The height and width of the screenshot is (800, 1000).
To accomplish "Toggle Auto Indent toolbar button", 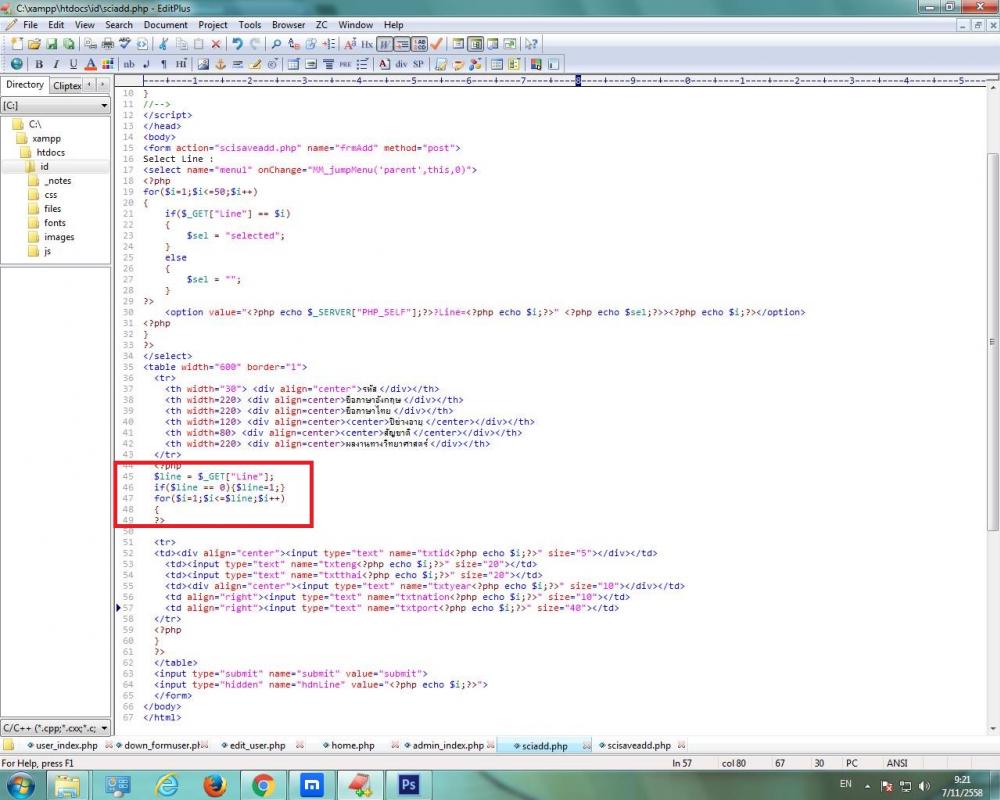I will [x=402, y=44].
